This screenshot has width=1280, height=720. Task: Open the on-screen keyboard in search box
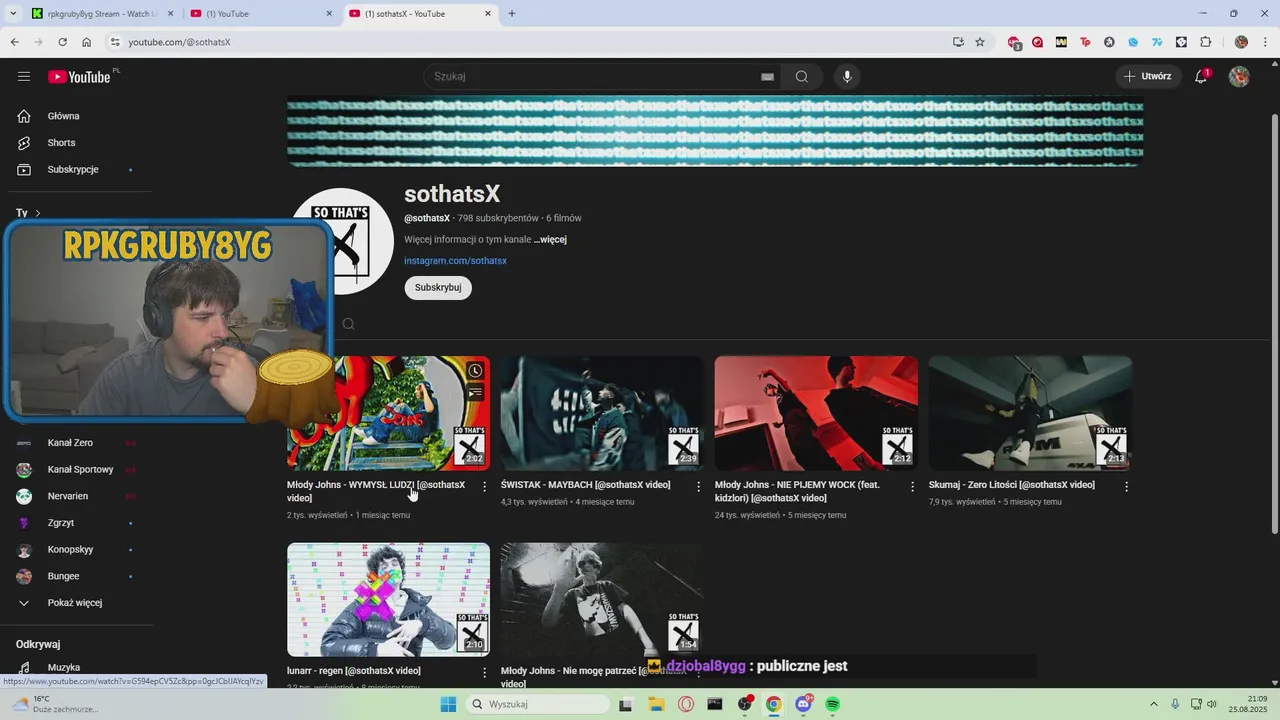[x=767, y=77]
